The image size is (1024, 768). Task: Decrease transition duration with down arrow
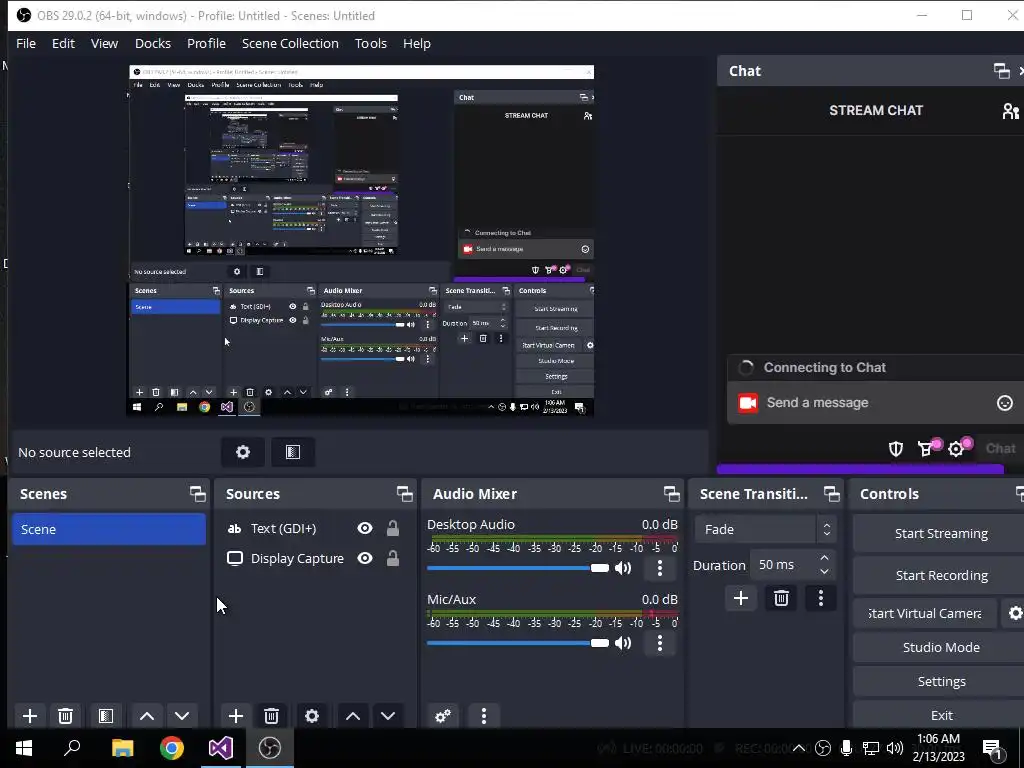click(824, 571)
